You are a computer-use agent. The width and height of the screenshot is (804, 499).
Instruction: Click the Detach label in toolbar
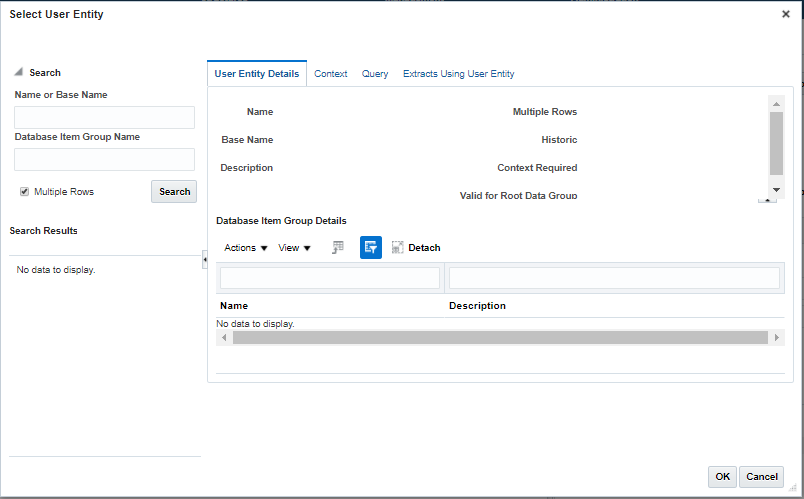point(424,248)
